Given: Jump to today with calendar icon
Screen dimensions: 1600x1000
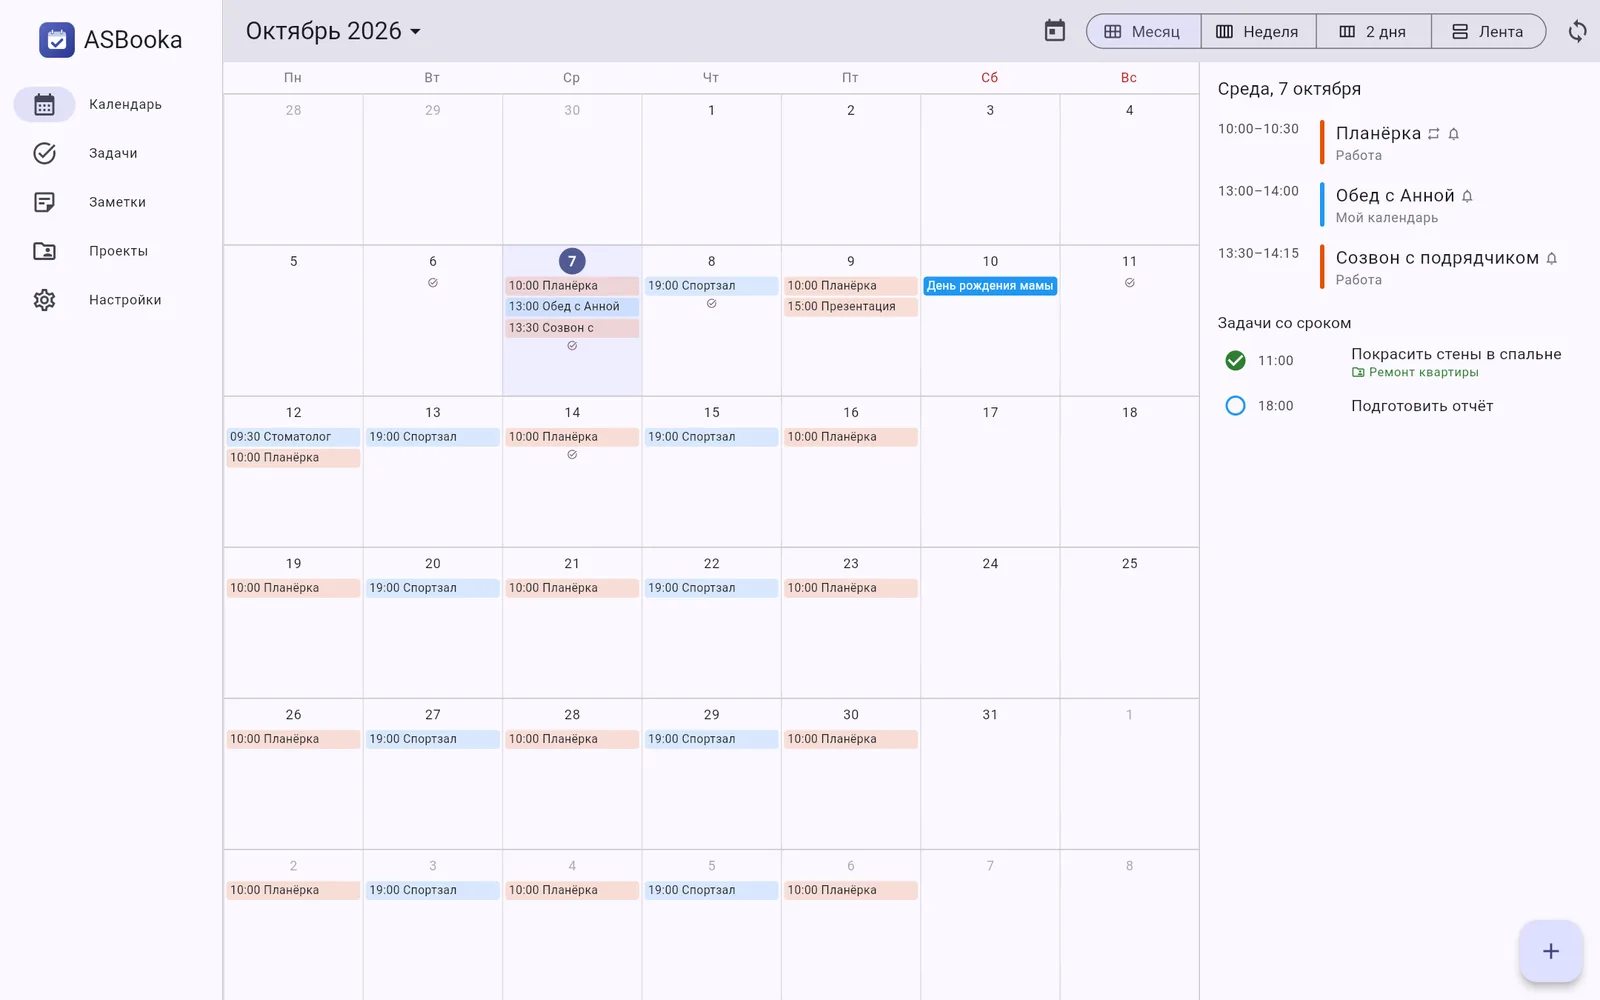Looking at the screenshot, I should 1055,31.
